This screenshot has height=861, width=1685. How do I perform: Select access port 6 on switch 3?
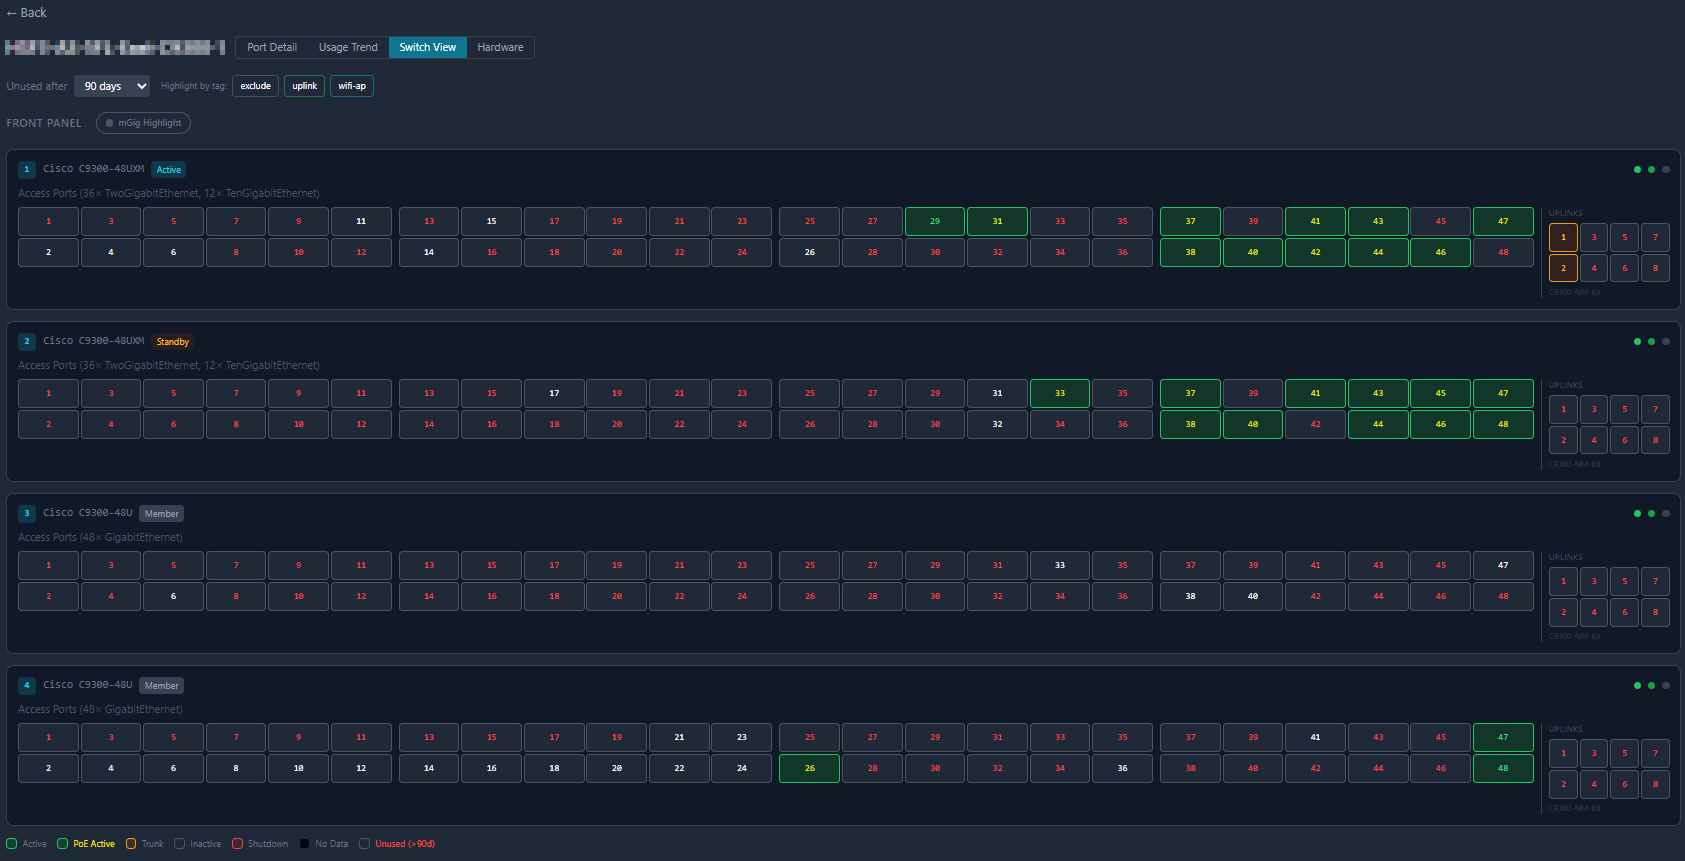(x=173, y=596)
